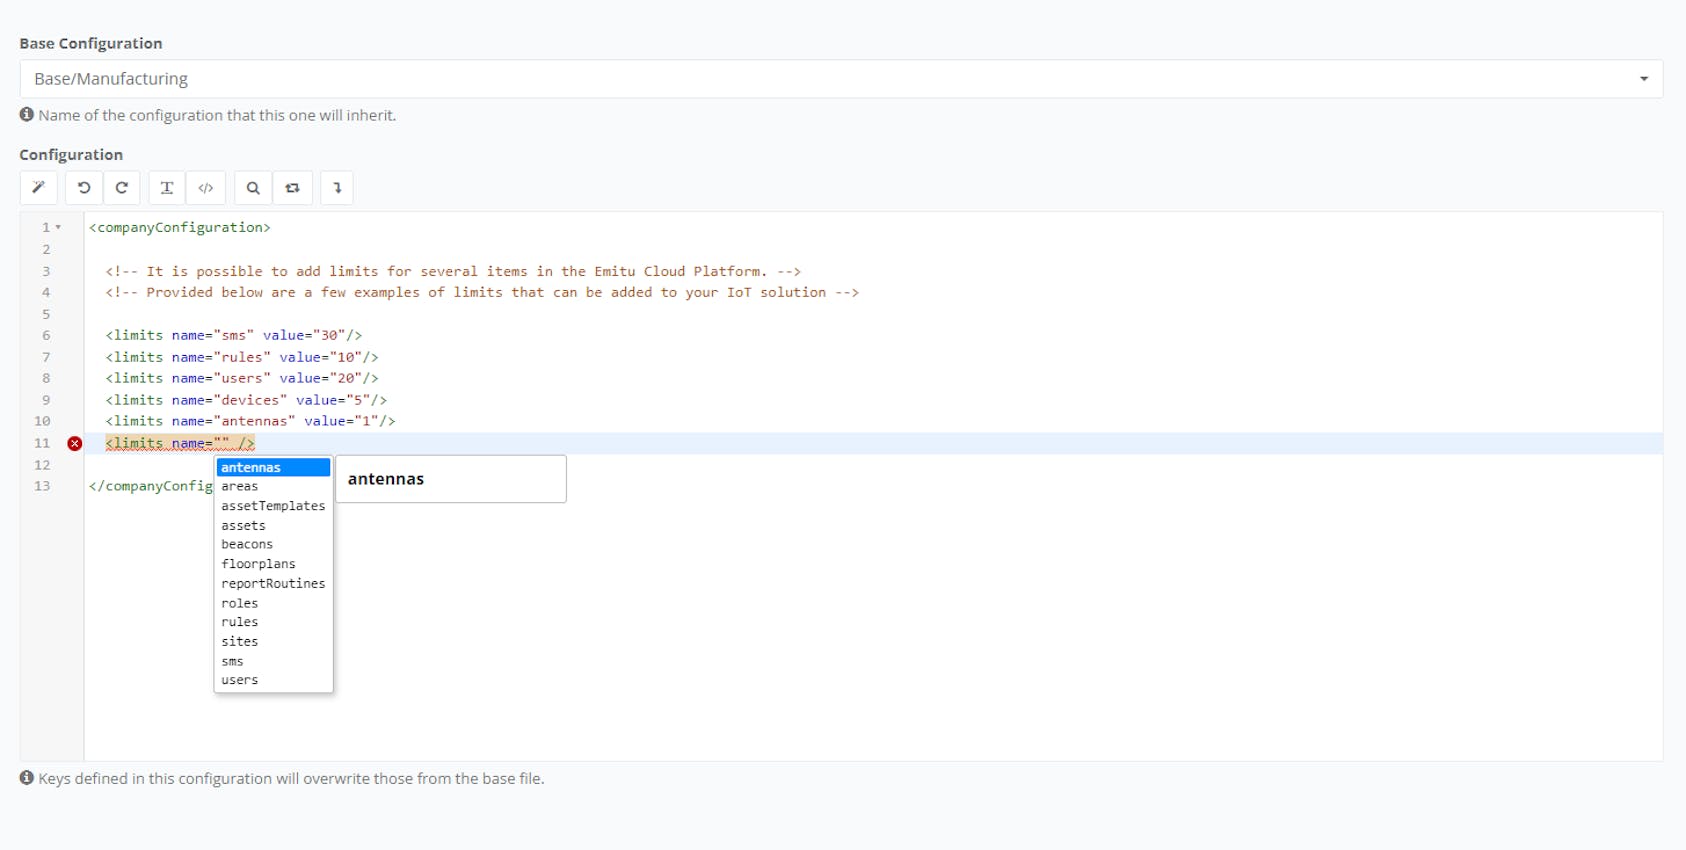
Task: Open search with the magnifier icon
Action: click(x=253, y=188)
